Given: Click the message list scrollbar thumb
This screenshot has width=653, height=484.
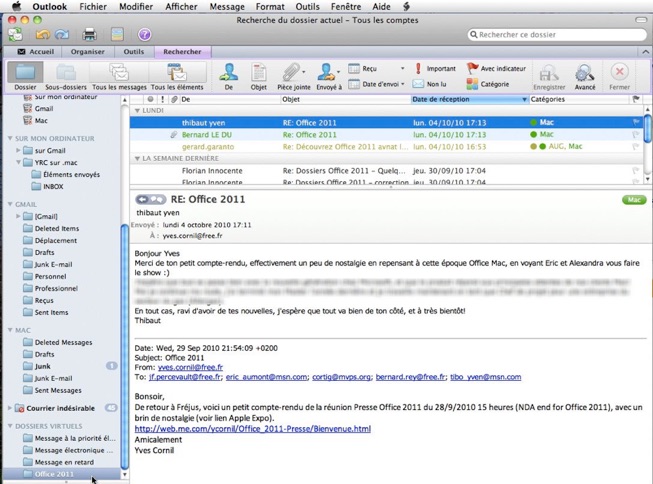Looking at the screenshot, I should (648, 129).
